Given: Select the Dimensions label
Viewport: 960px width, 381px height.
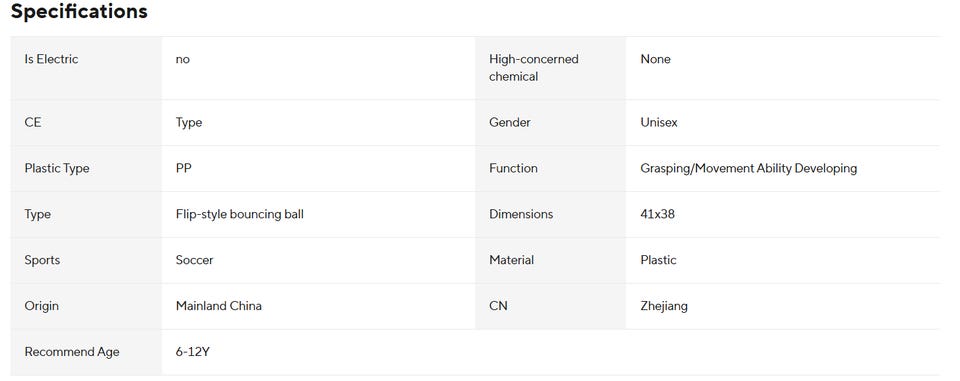Looking at the screenshot, I should coord(520,214).
